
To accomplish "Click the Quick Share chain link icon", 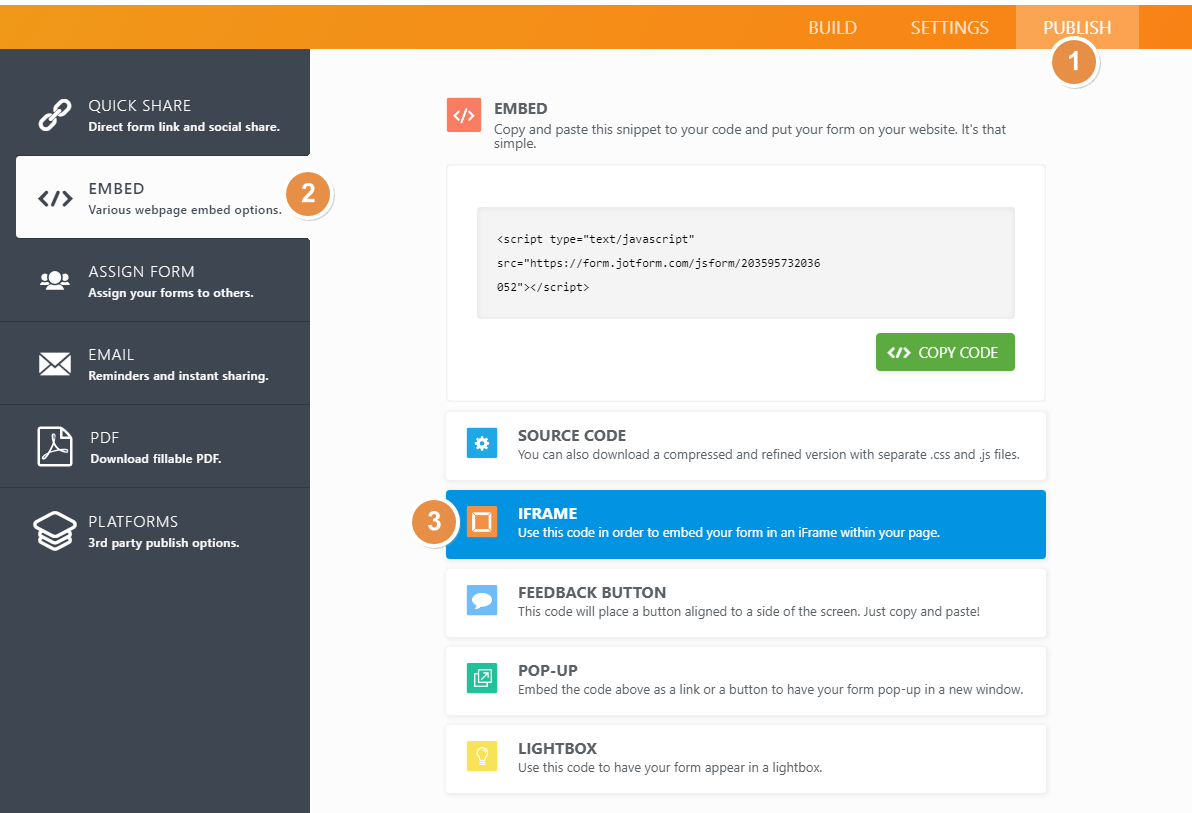I will click(x=55, y=115).
